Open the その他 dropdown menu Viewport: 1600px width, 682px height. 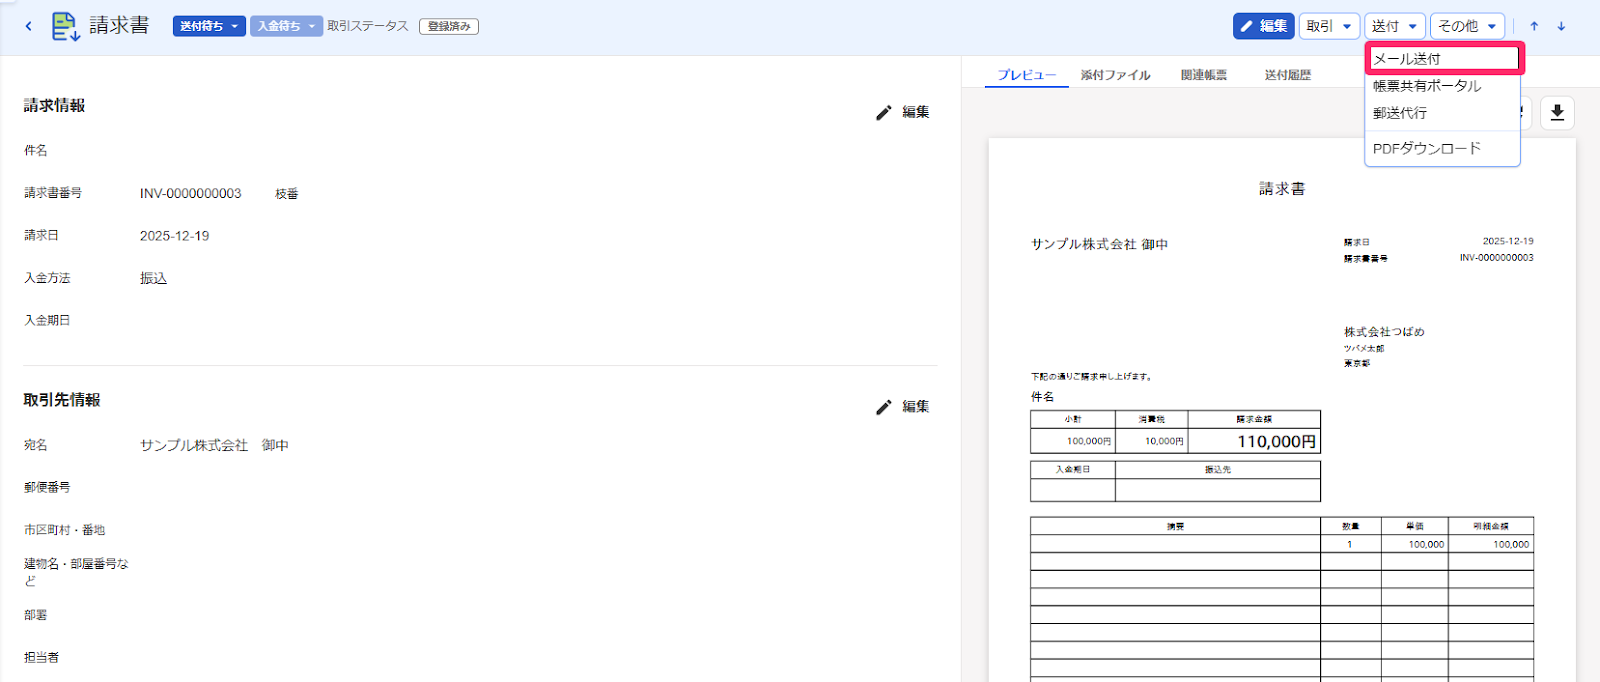pyautogui.click(x=1467, y=26)
